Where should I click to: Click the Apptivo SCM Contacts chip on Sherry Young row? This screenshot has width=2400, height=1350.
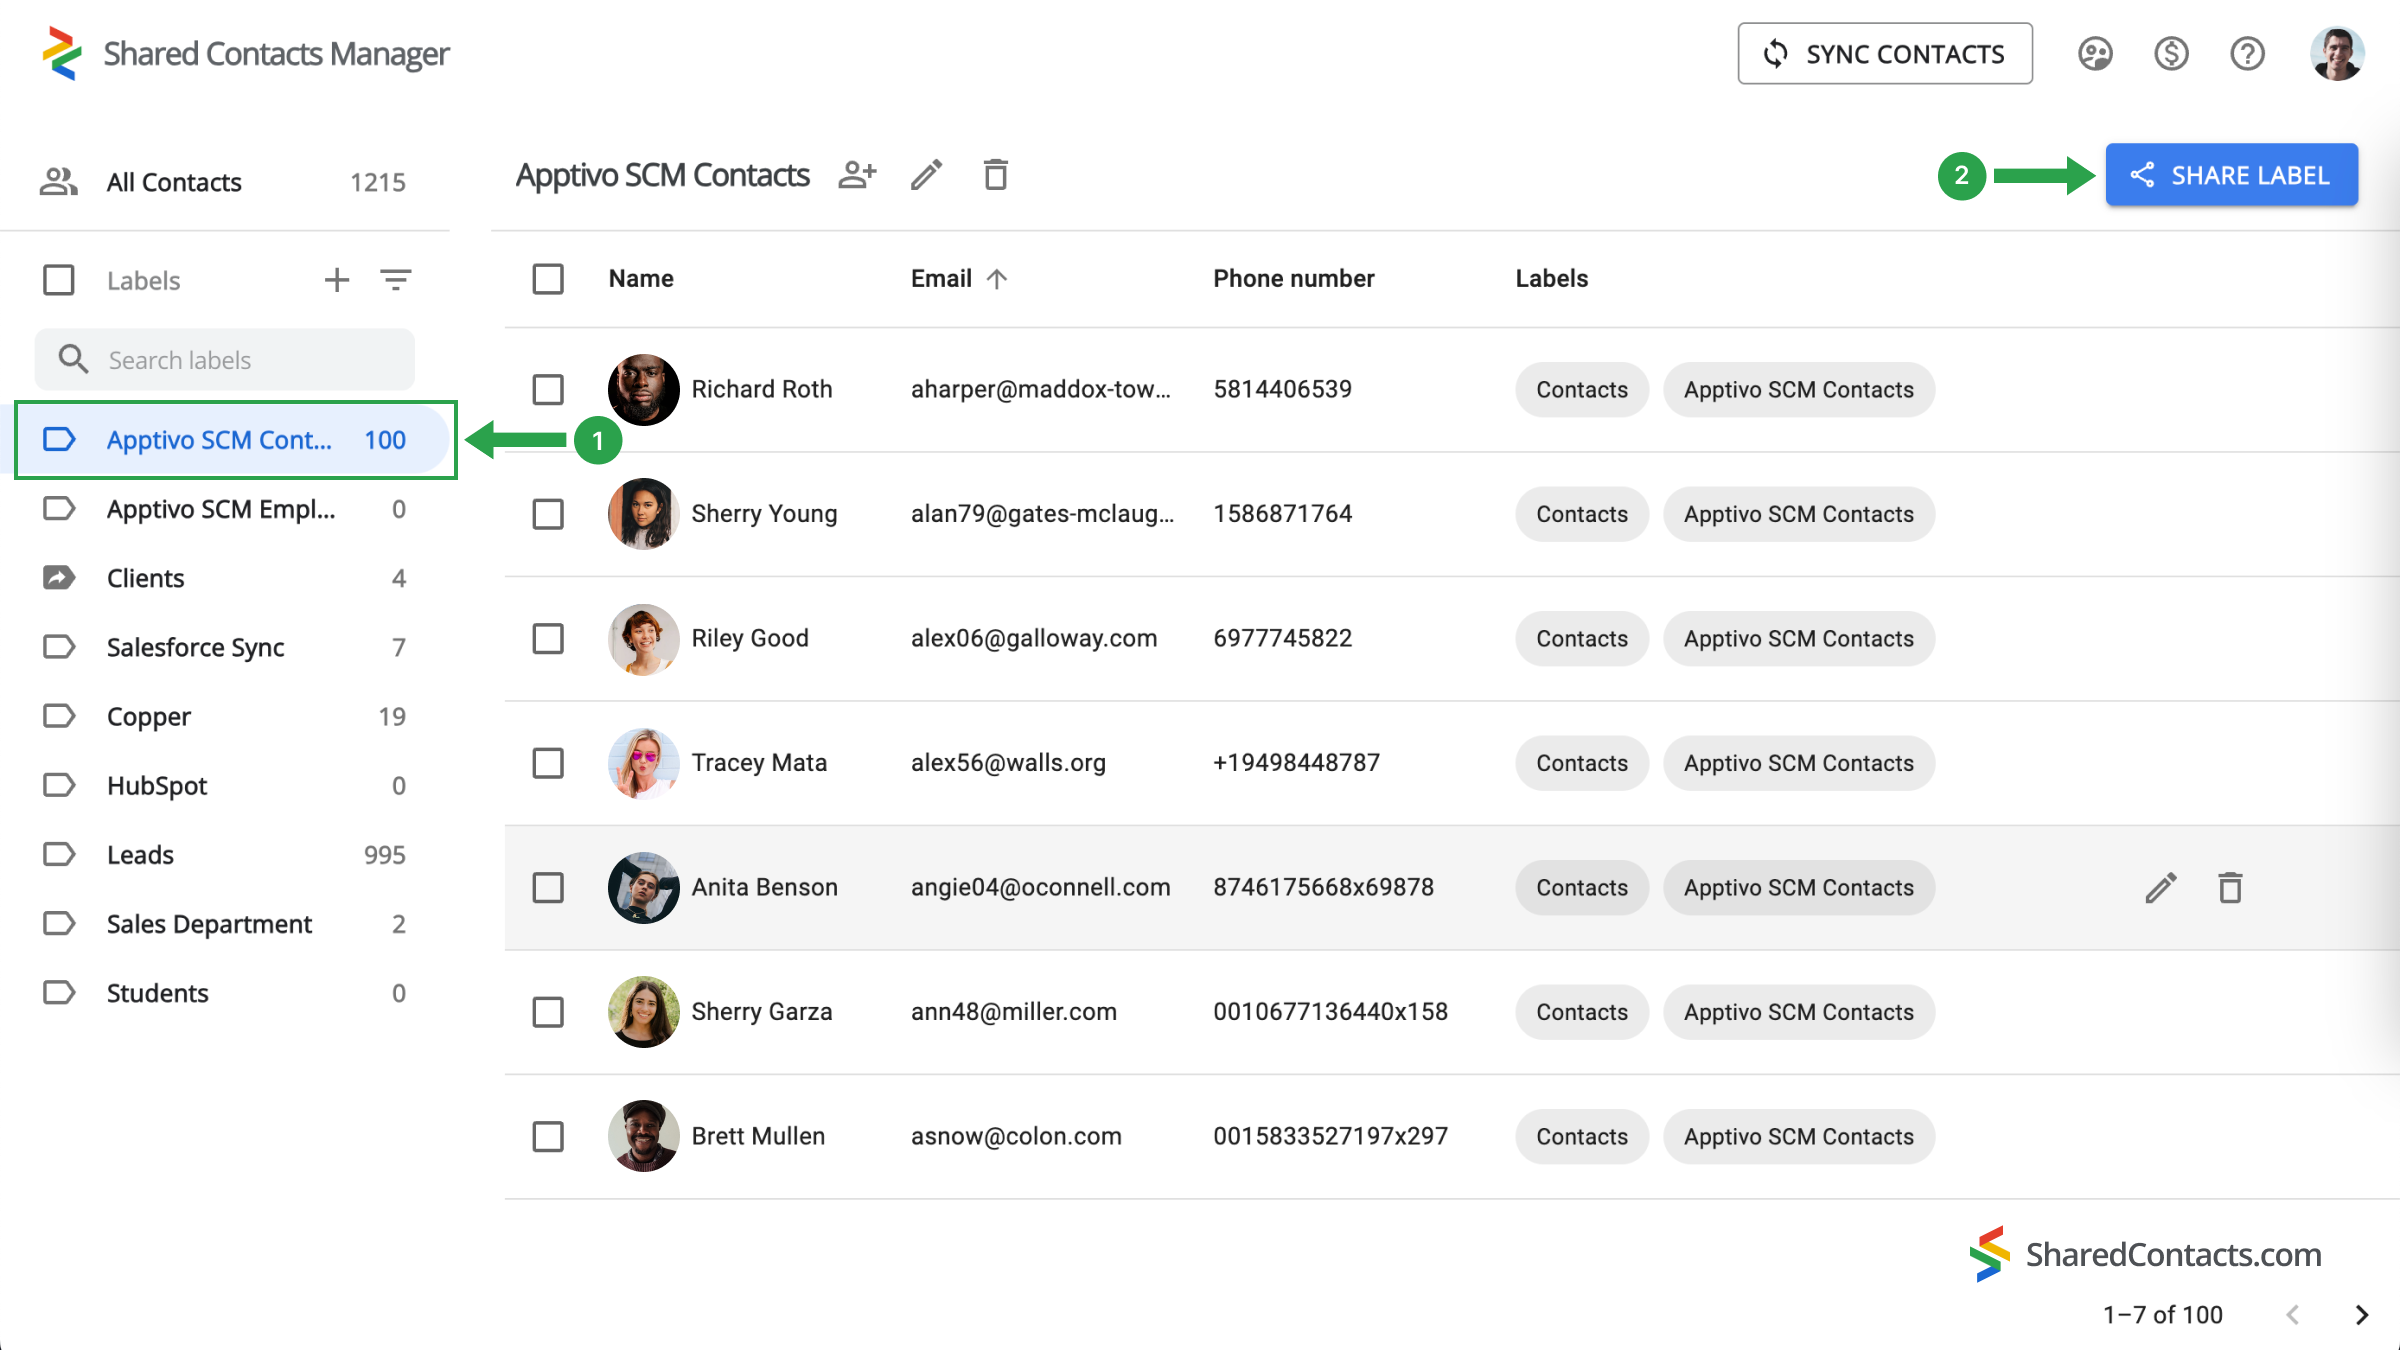point(1799,514)
